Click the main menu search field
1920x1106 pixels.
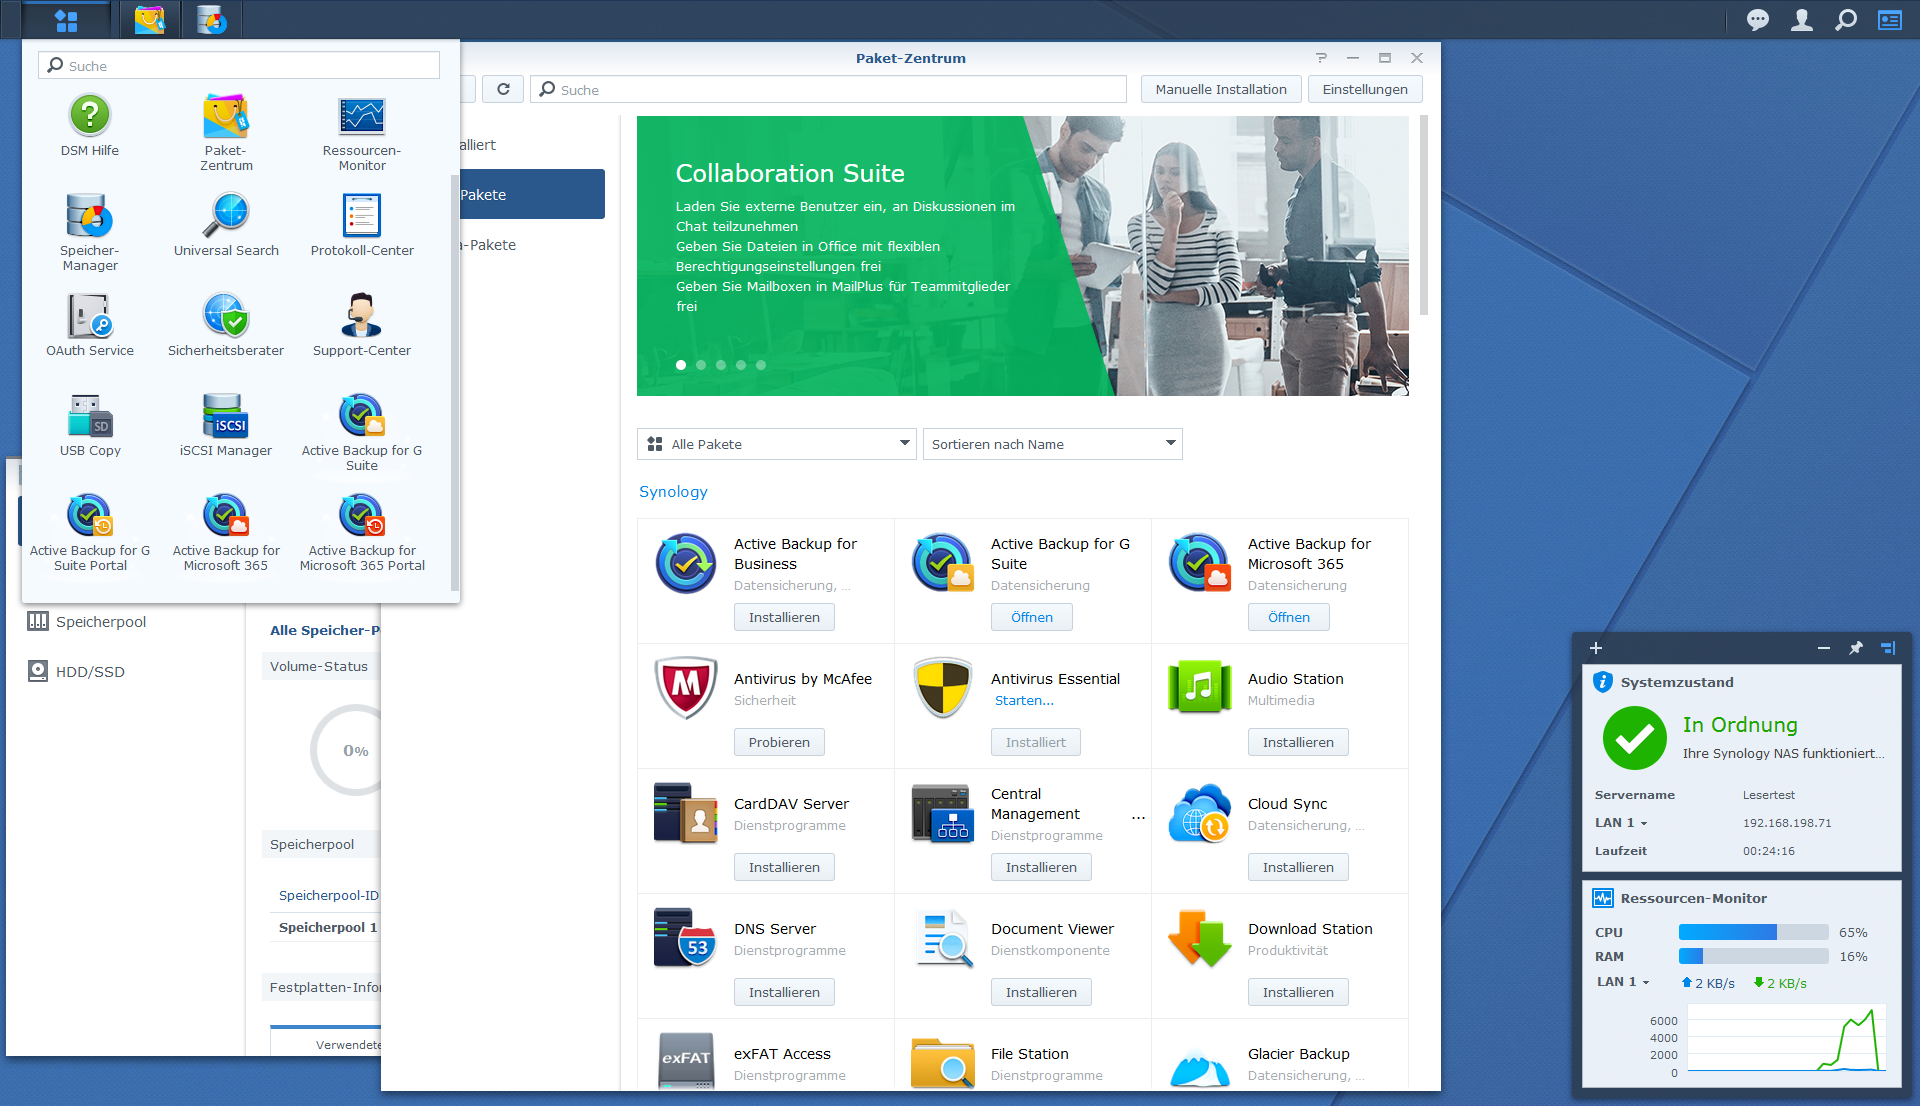point(240,66)
